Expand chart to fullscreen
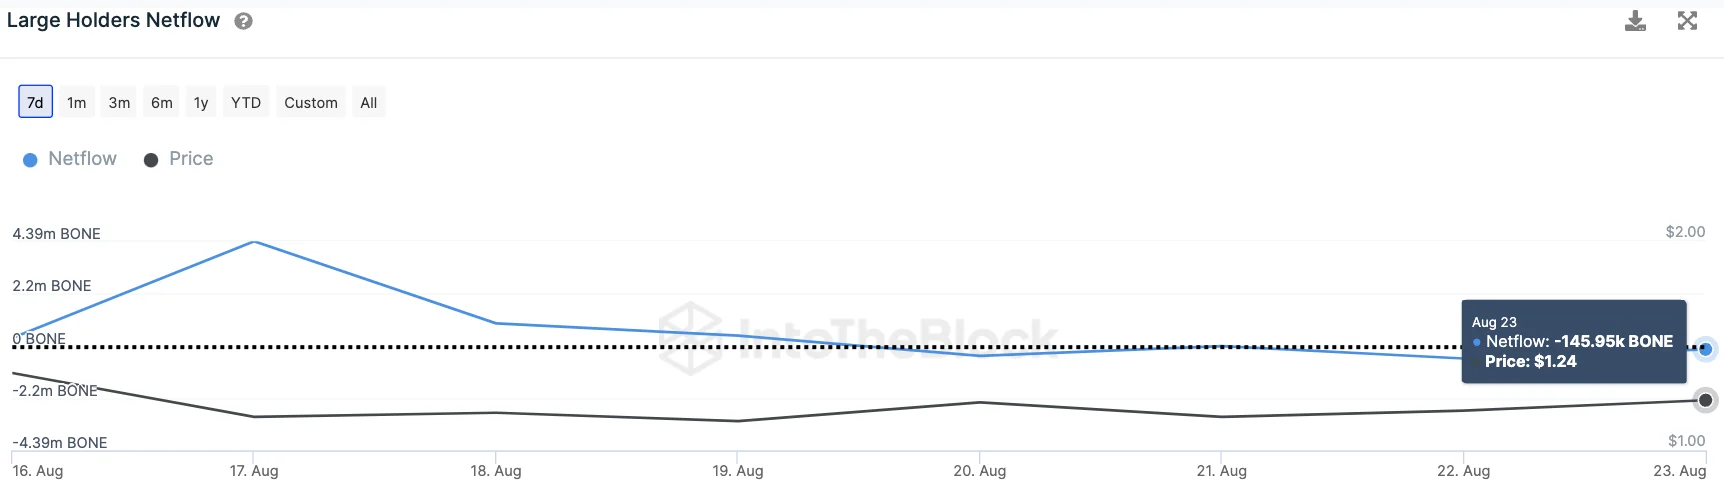 click(1687, 21)
